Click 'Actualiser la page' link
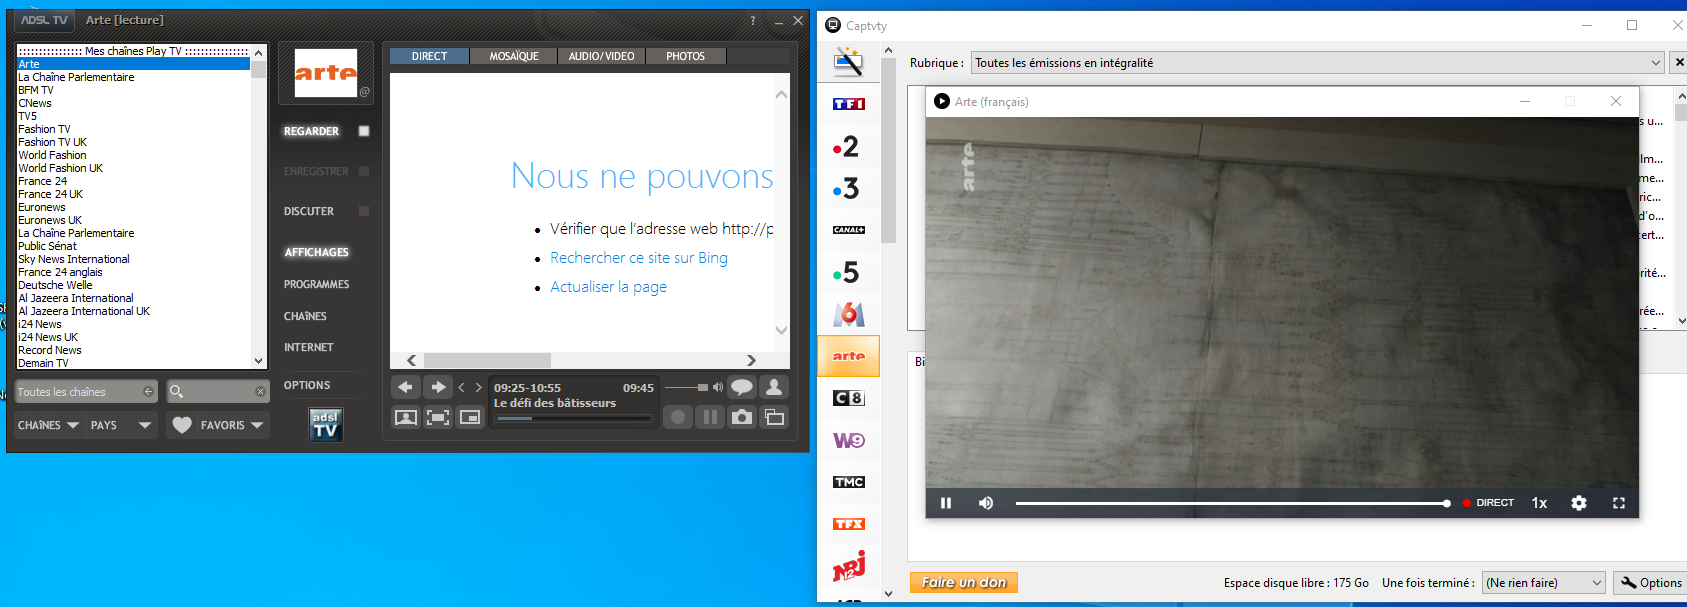The image size is (1687, 607). (608, 287)
